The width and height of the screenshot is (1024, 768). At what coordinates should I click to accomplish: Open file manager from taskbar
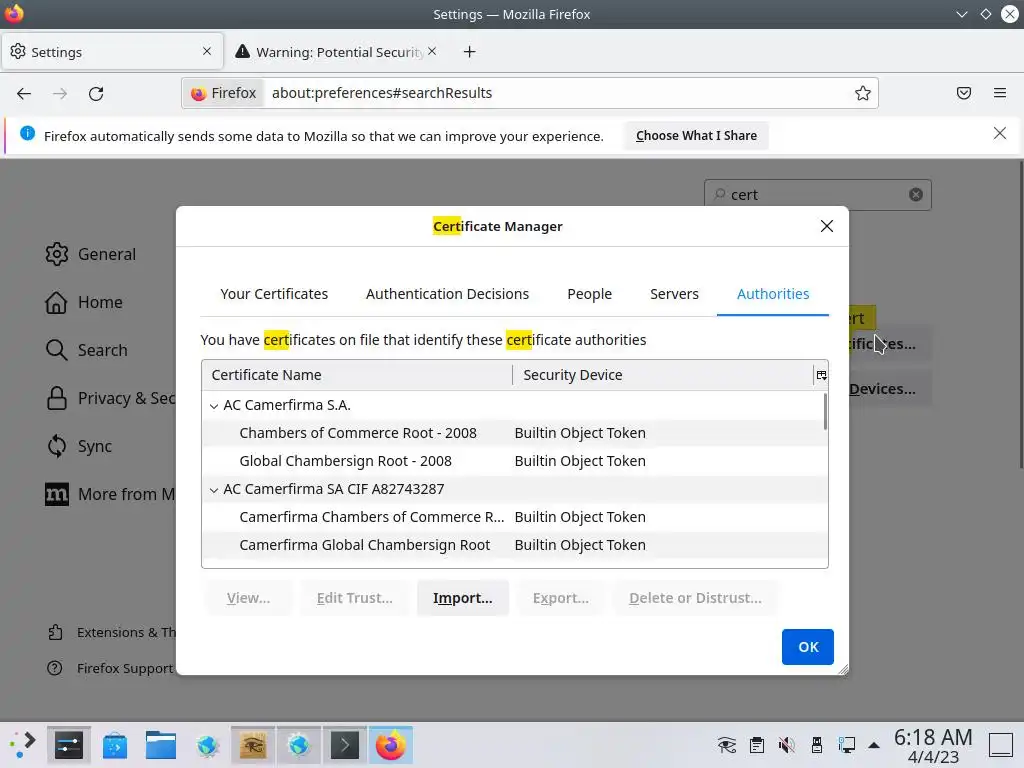click(161, 744)
